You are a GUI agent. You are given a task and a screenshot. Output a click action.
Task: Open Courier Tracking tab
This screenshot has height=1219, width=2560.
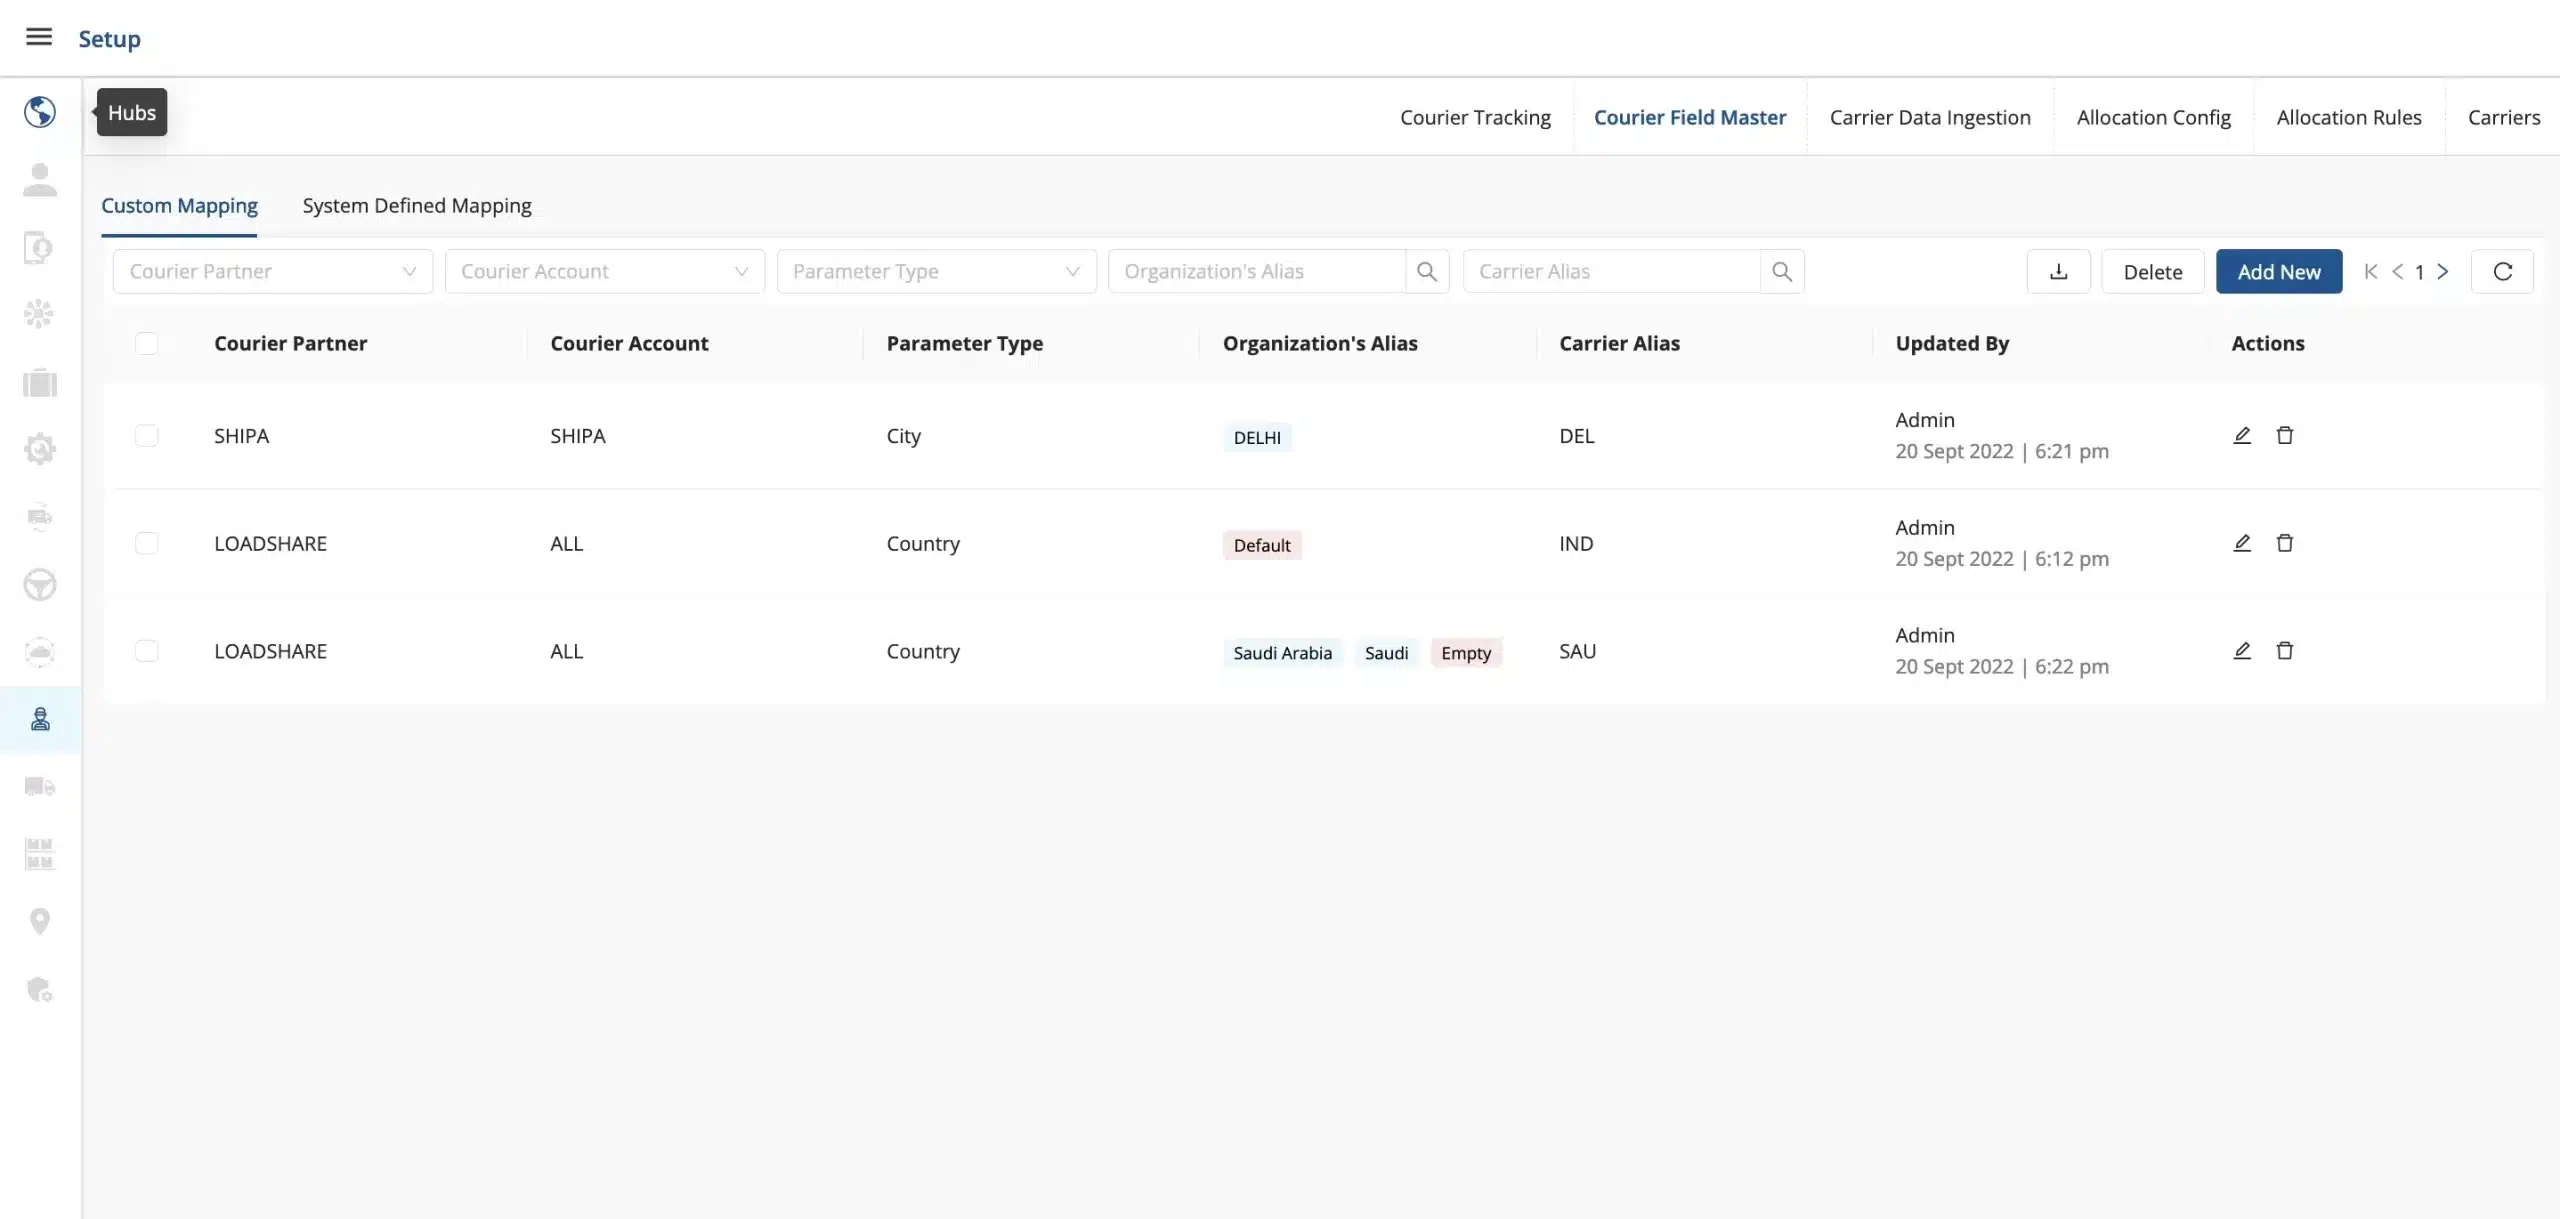(x=1475, y=117)
